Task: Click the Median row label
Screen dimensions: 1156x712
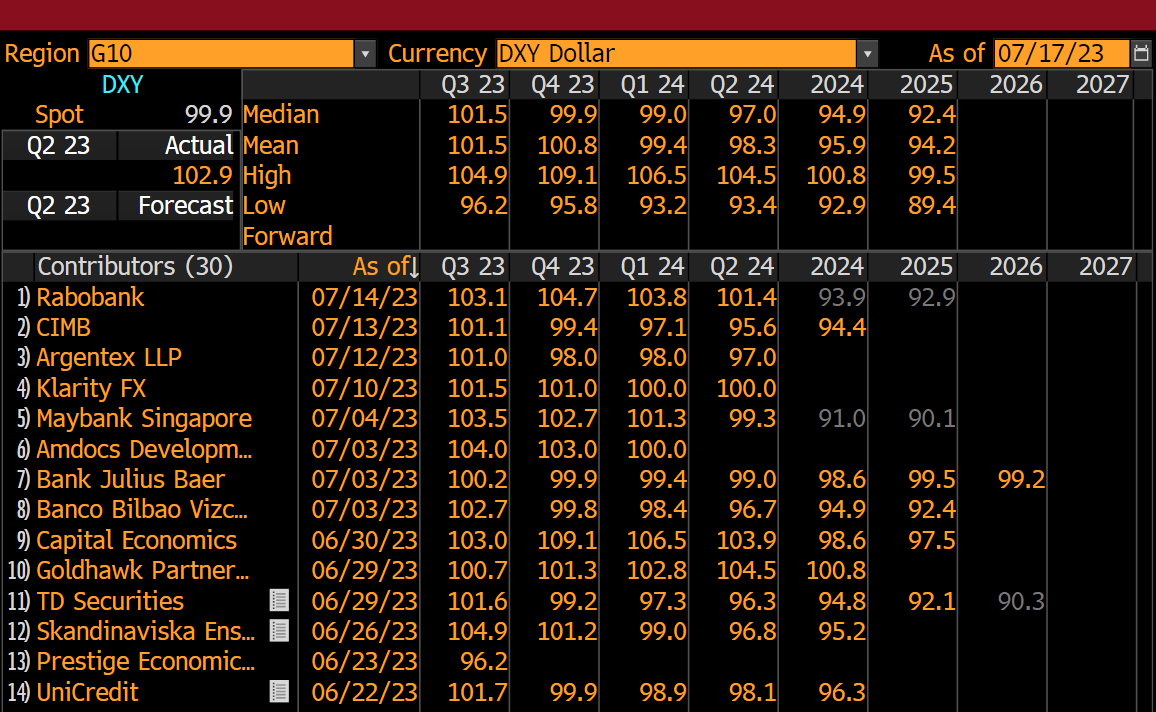Action: click(x=281, y=114)
